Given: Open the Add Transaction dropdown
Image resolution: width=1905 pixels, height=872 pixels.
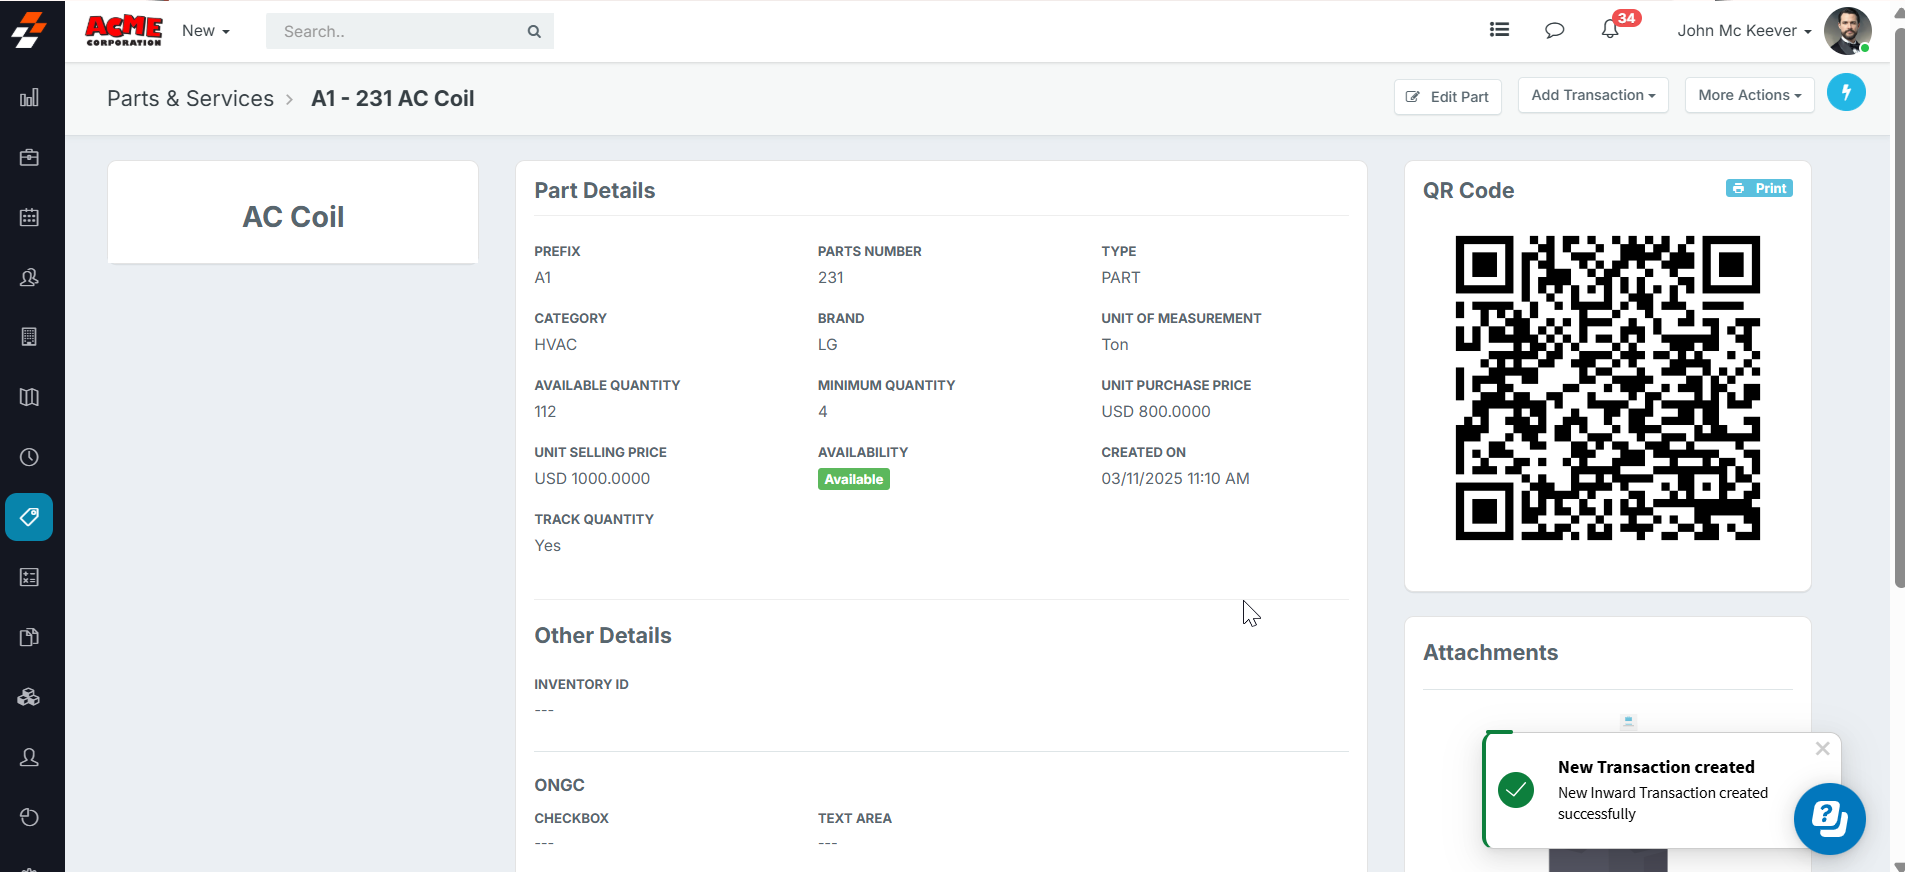Looking at the screenshot, I should point(1593,95).
